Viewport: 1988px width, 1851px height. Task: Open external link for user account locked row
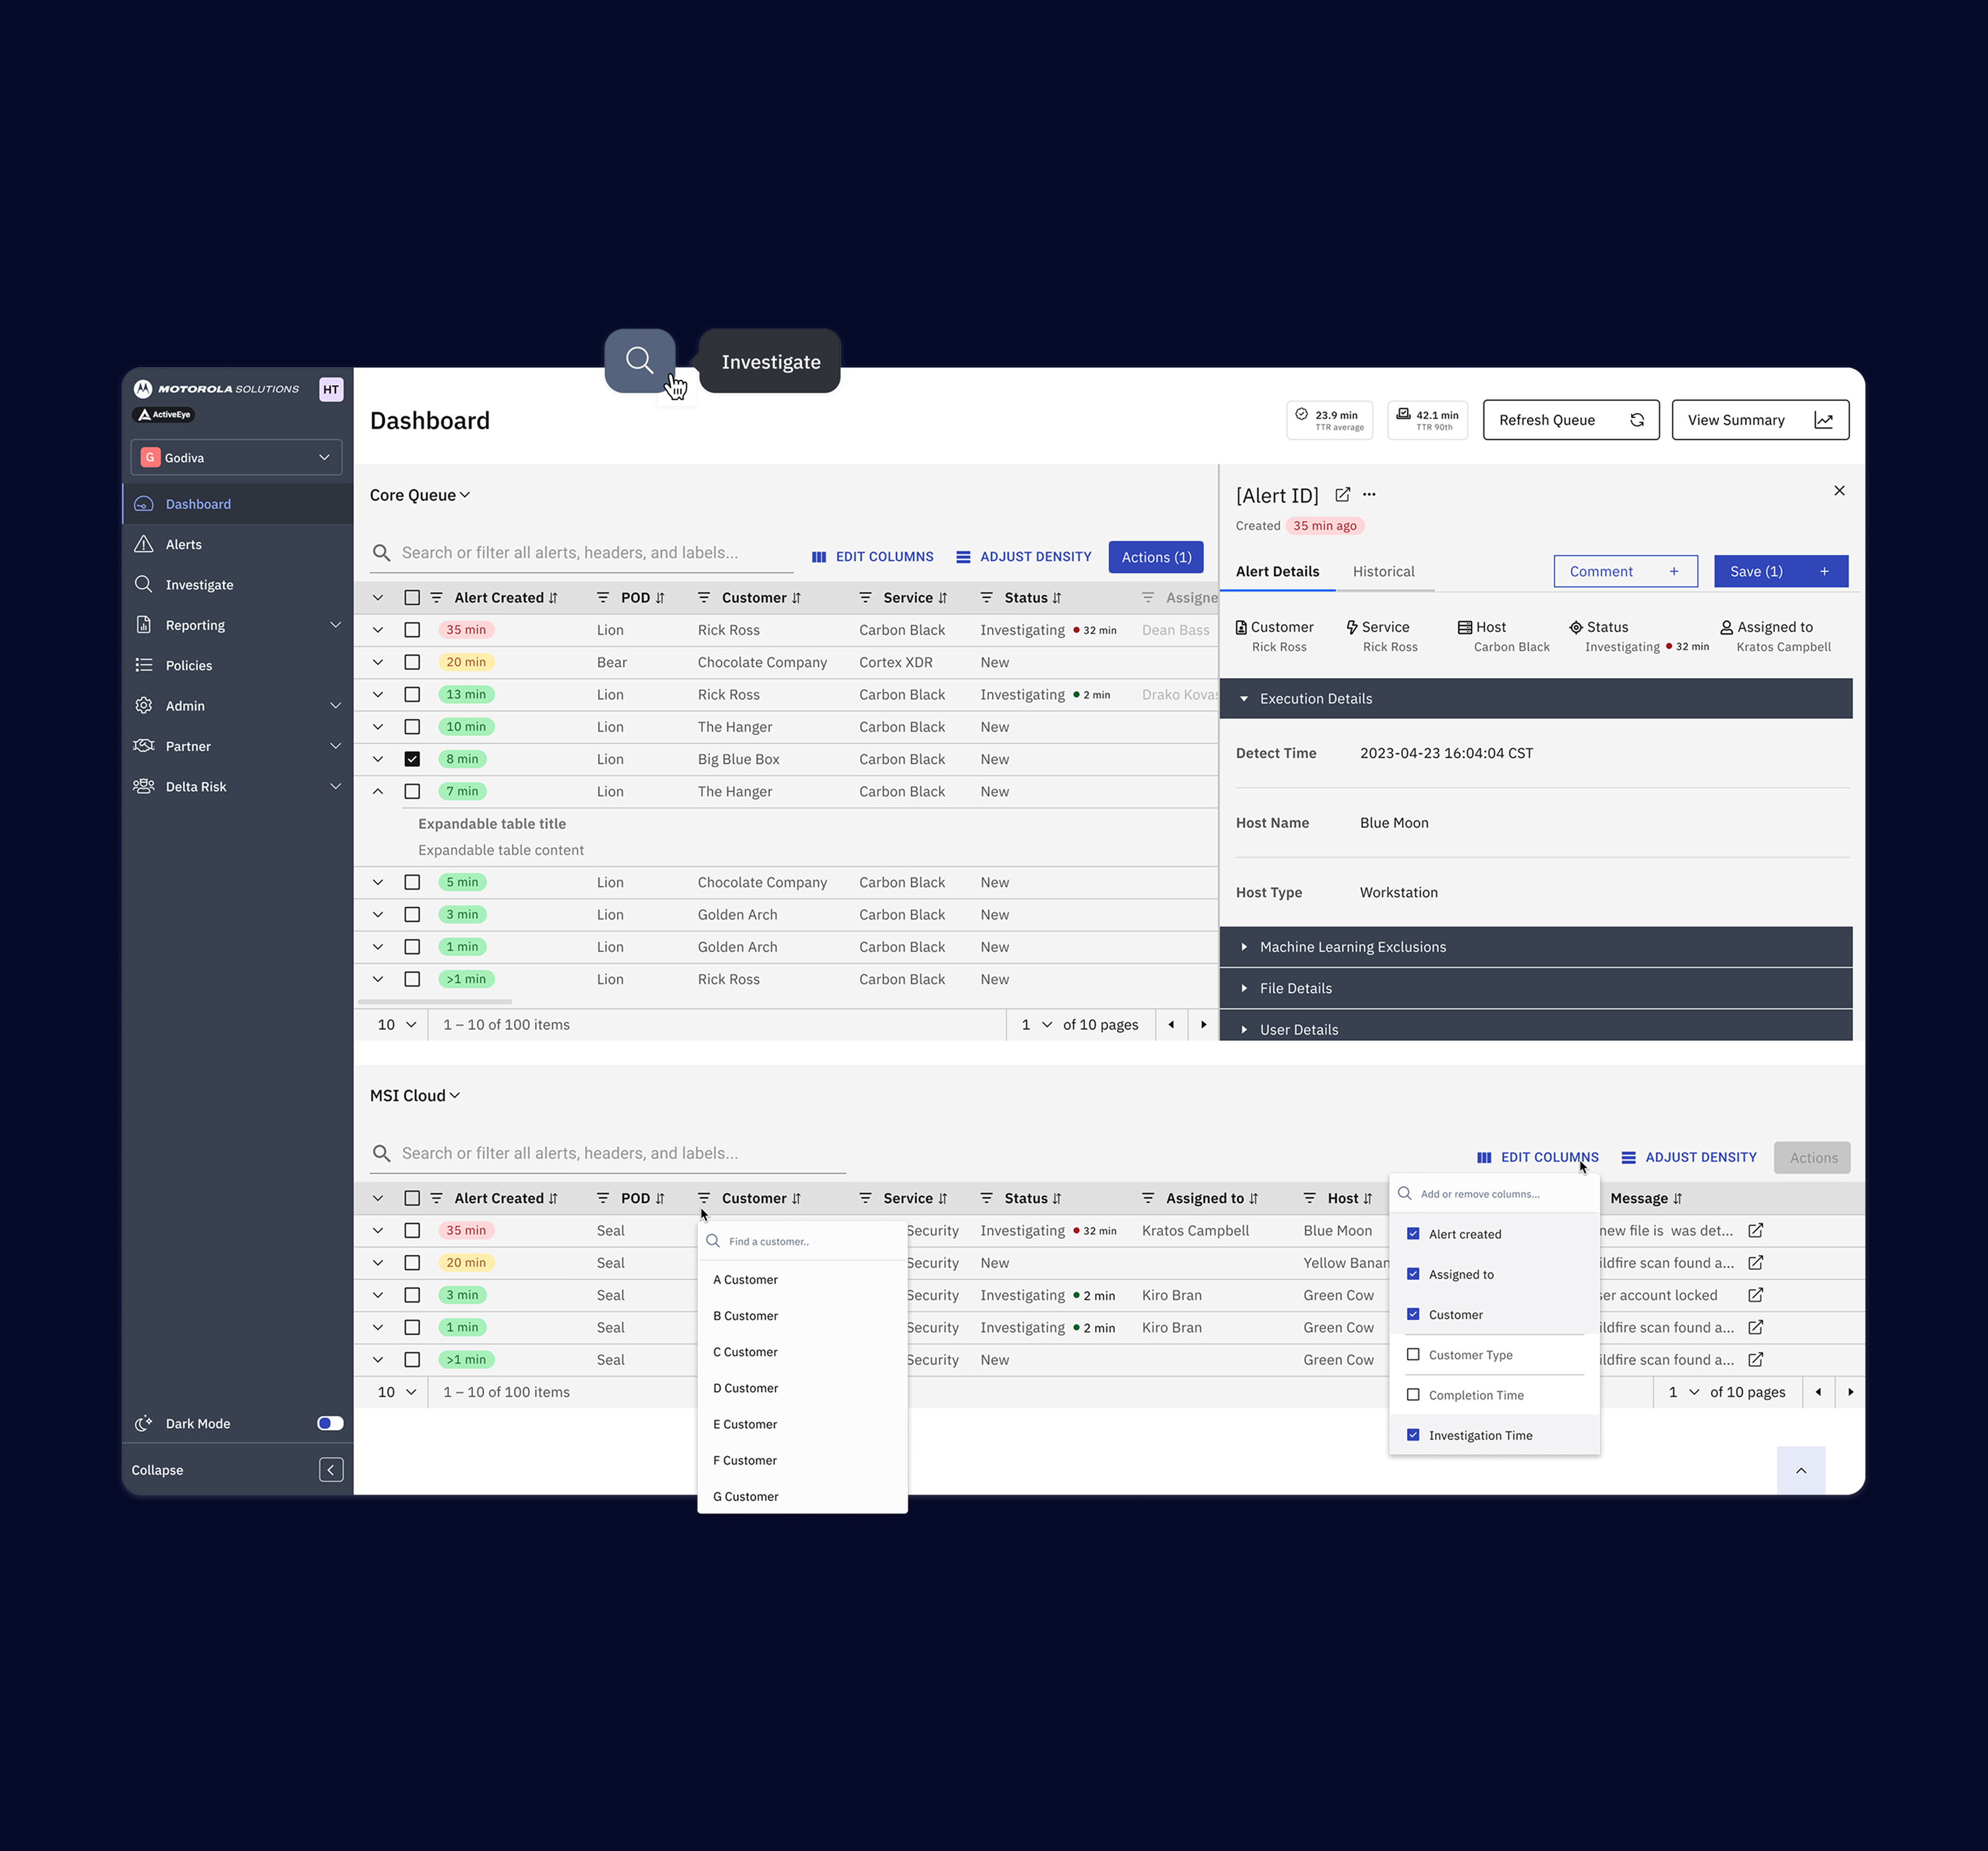click(1755, 1295)
